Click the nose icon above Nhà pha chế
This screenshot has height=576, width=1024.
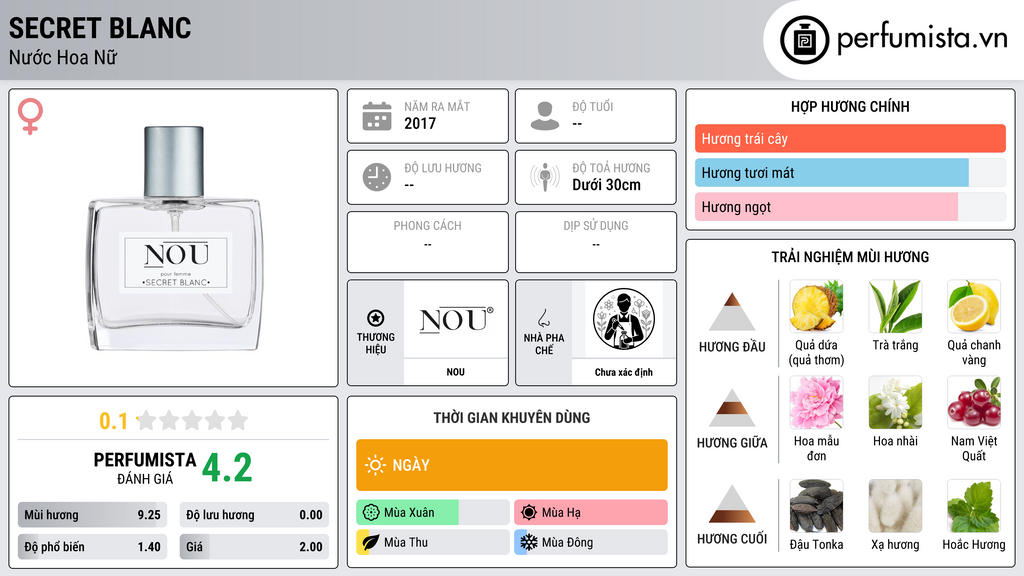pyautogui.click(x=543, y=318)
